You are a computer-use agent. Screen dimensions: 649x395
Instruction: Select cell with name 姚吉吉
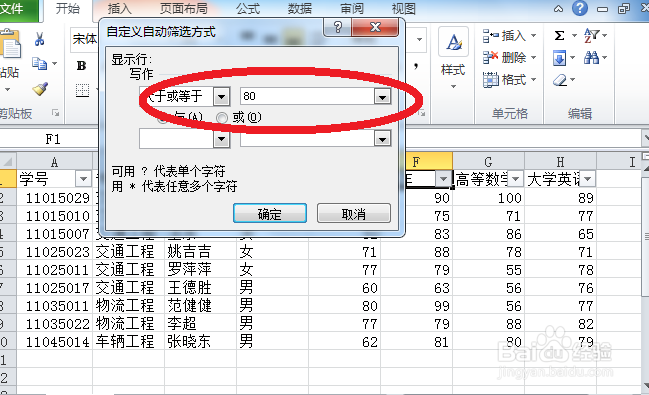pos(200,252)
